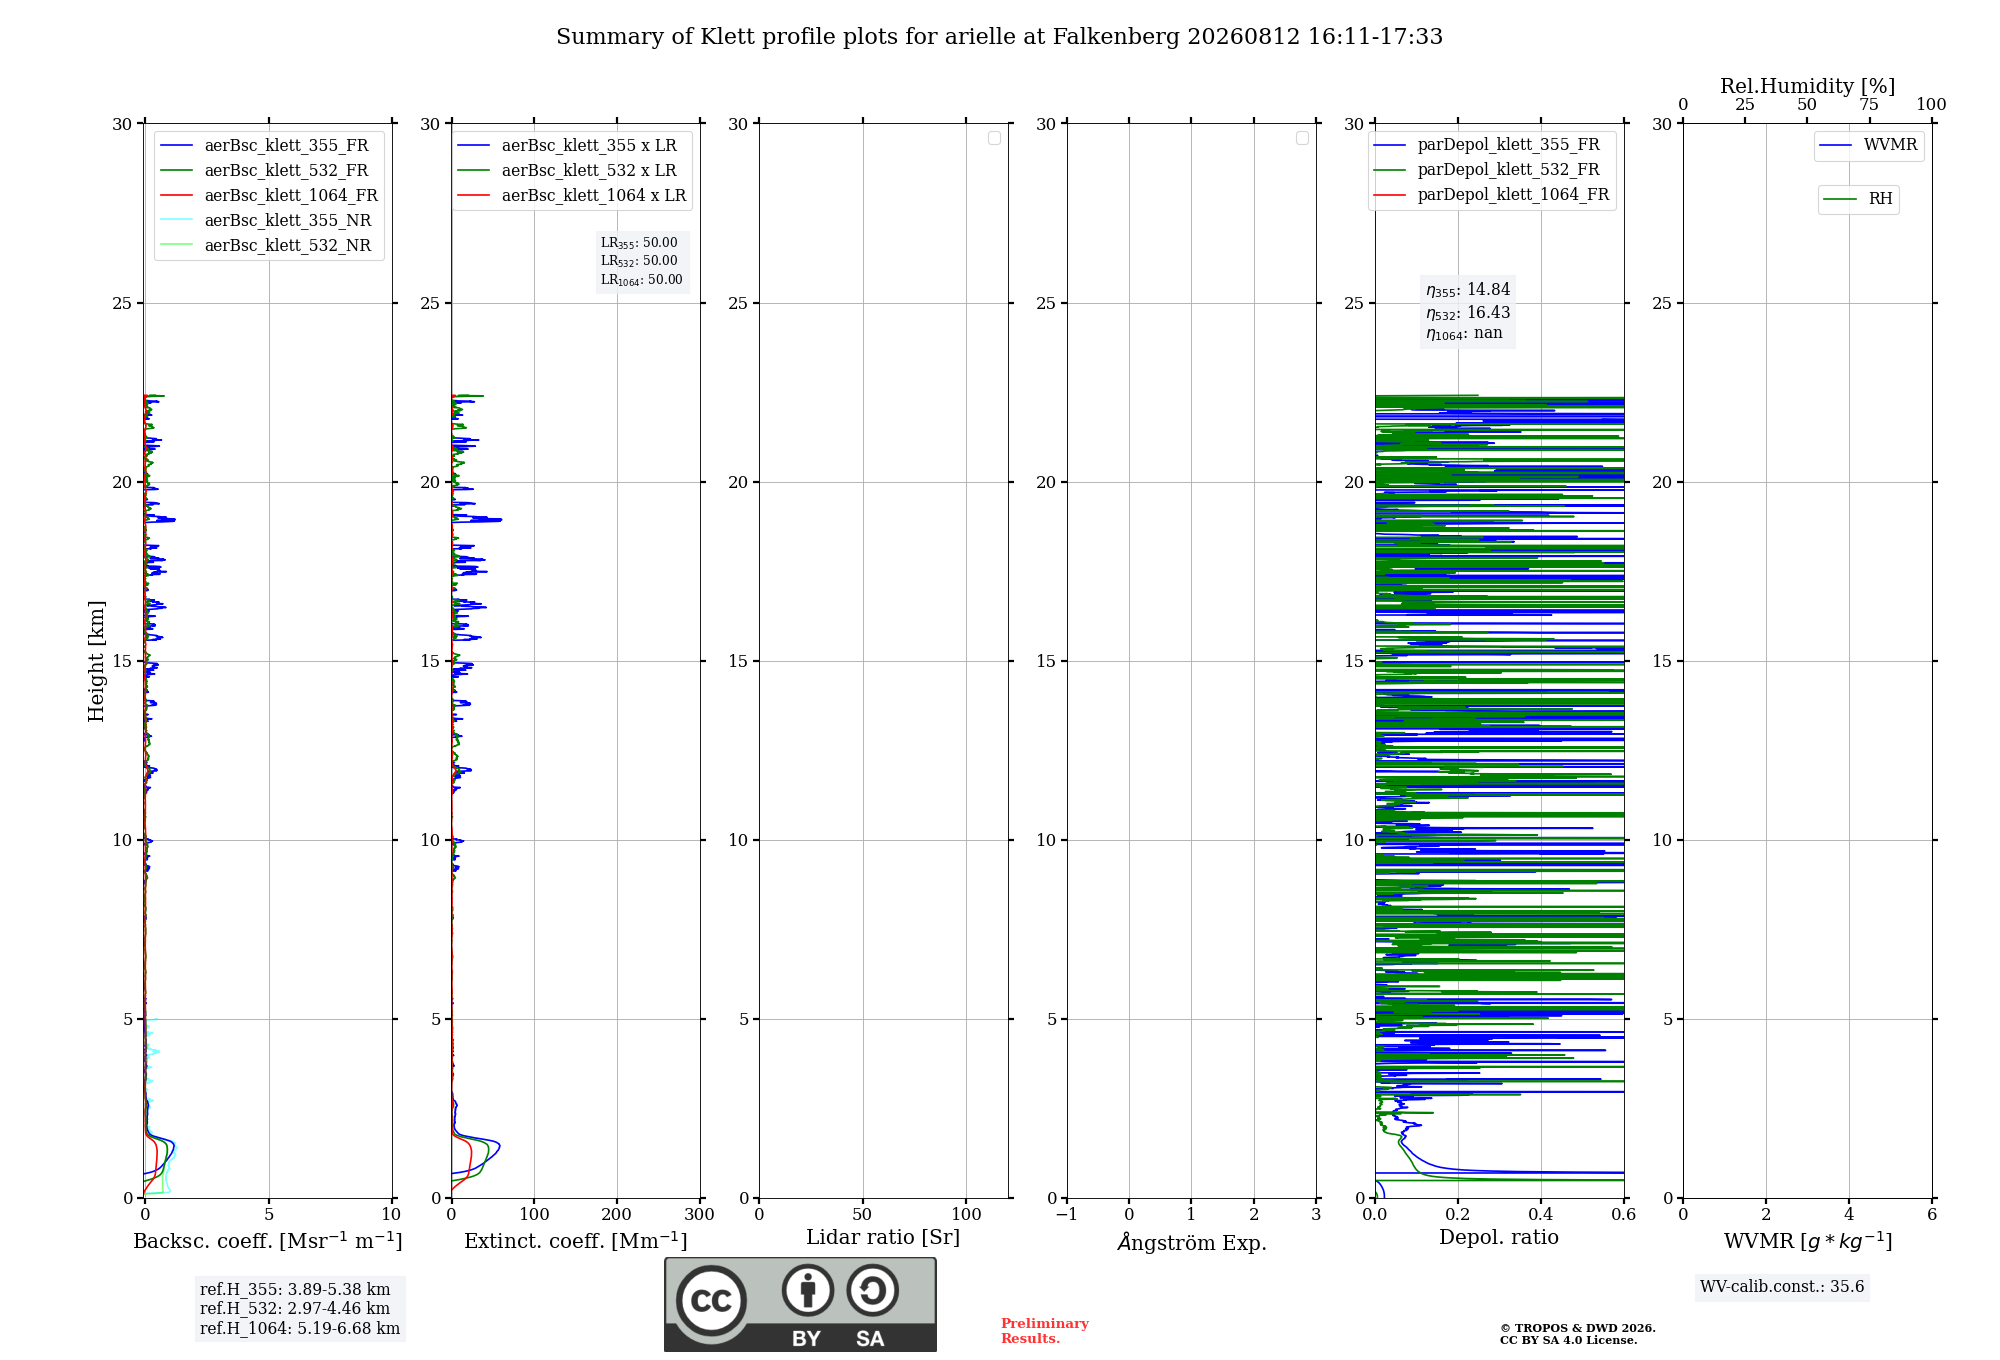The image size is (2000, 1360).
Task: Click the CC BY SA 4.0 License text
Action: pyautogui.click(x=1569, y=1340)
